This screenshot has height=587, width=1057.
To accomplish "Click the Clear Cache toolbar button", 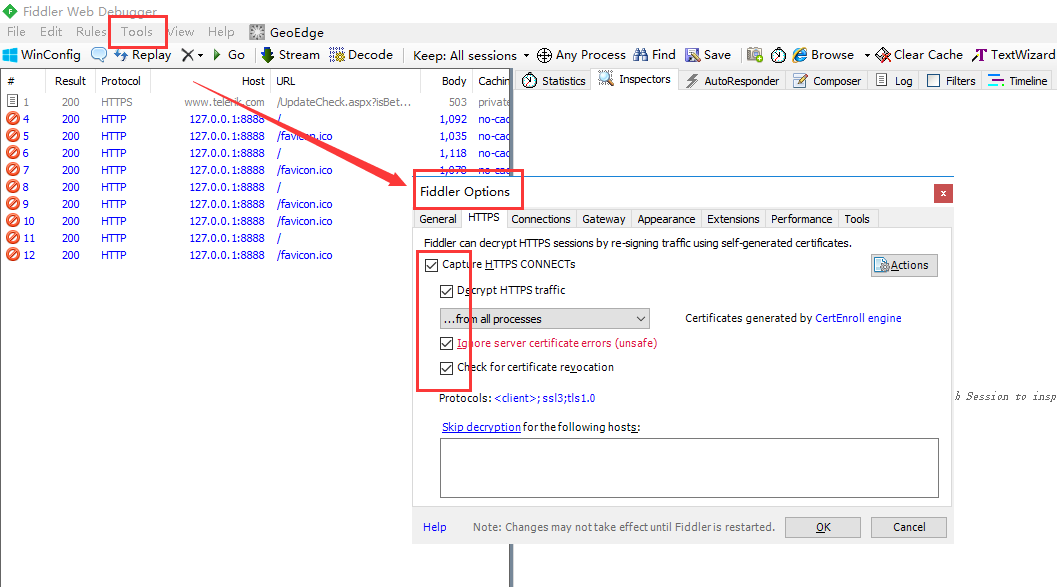I will (919, 55).
